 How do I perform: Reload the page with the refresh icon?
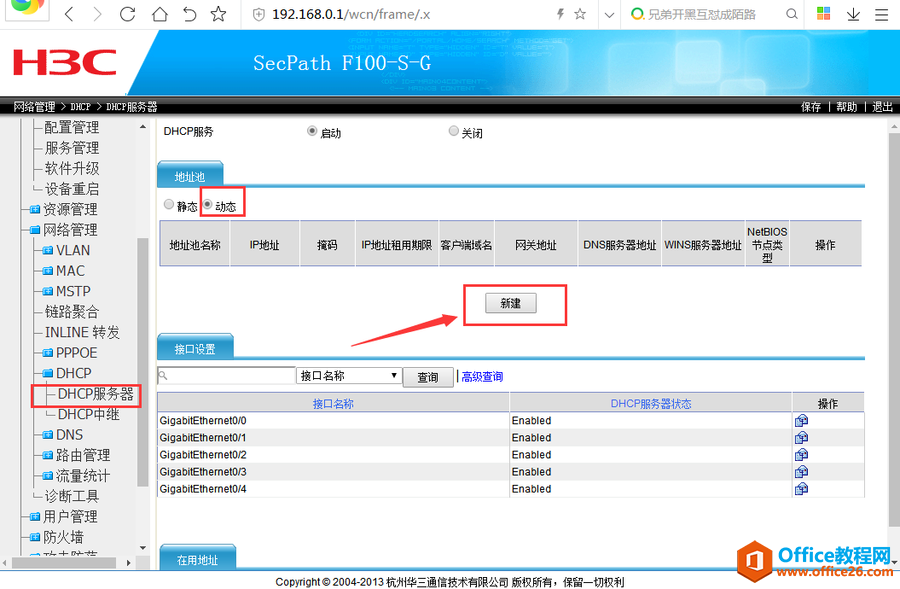pos(127,14)
